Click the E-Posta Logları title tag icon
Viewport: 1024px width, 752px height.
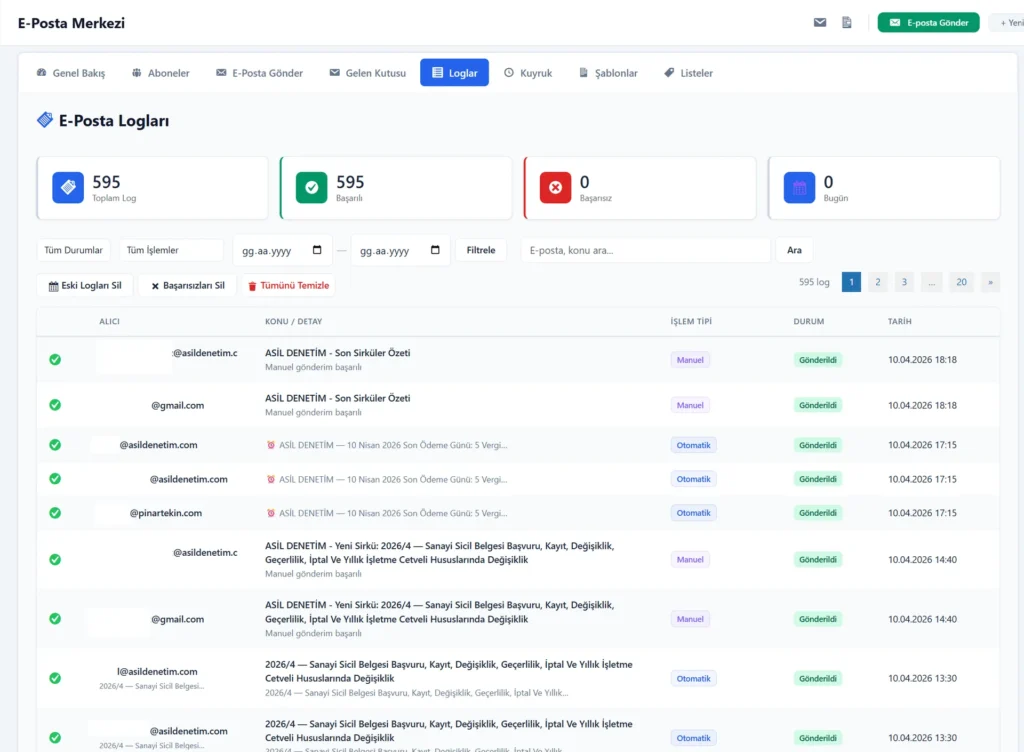coord(44,120)
